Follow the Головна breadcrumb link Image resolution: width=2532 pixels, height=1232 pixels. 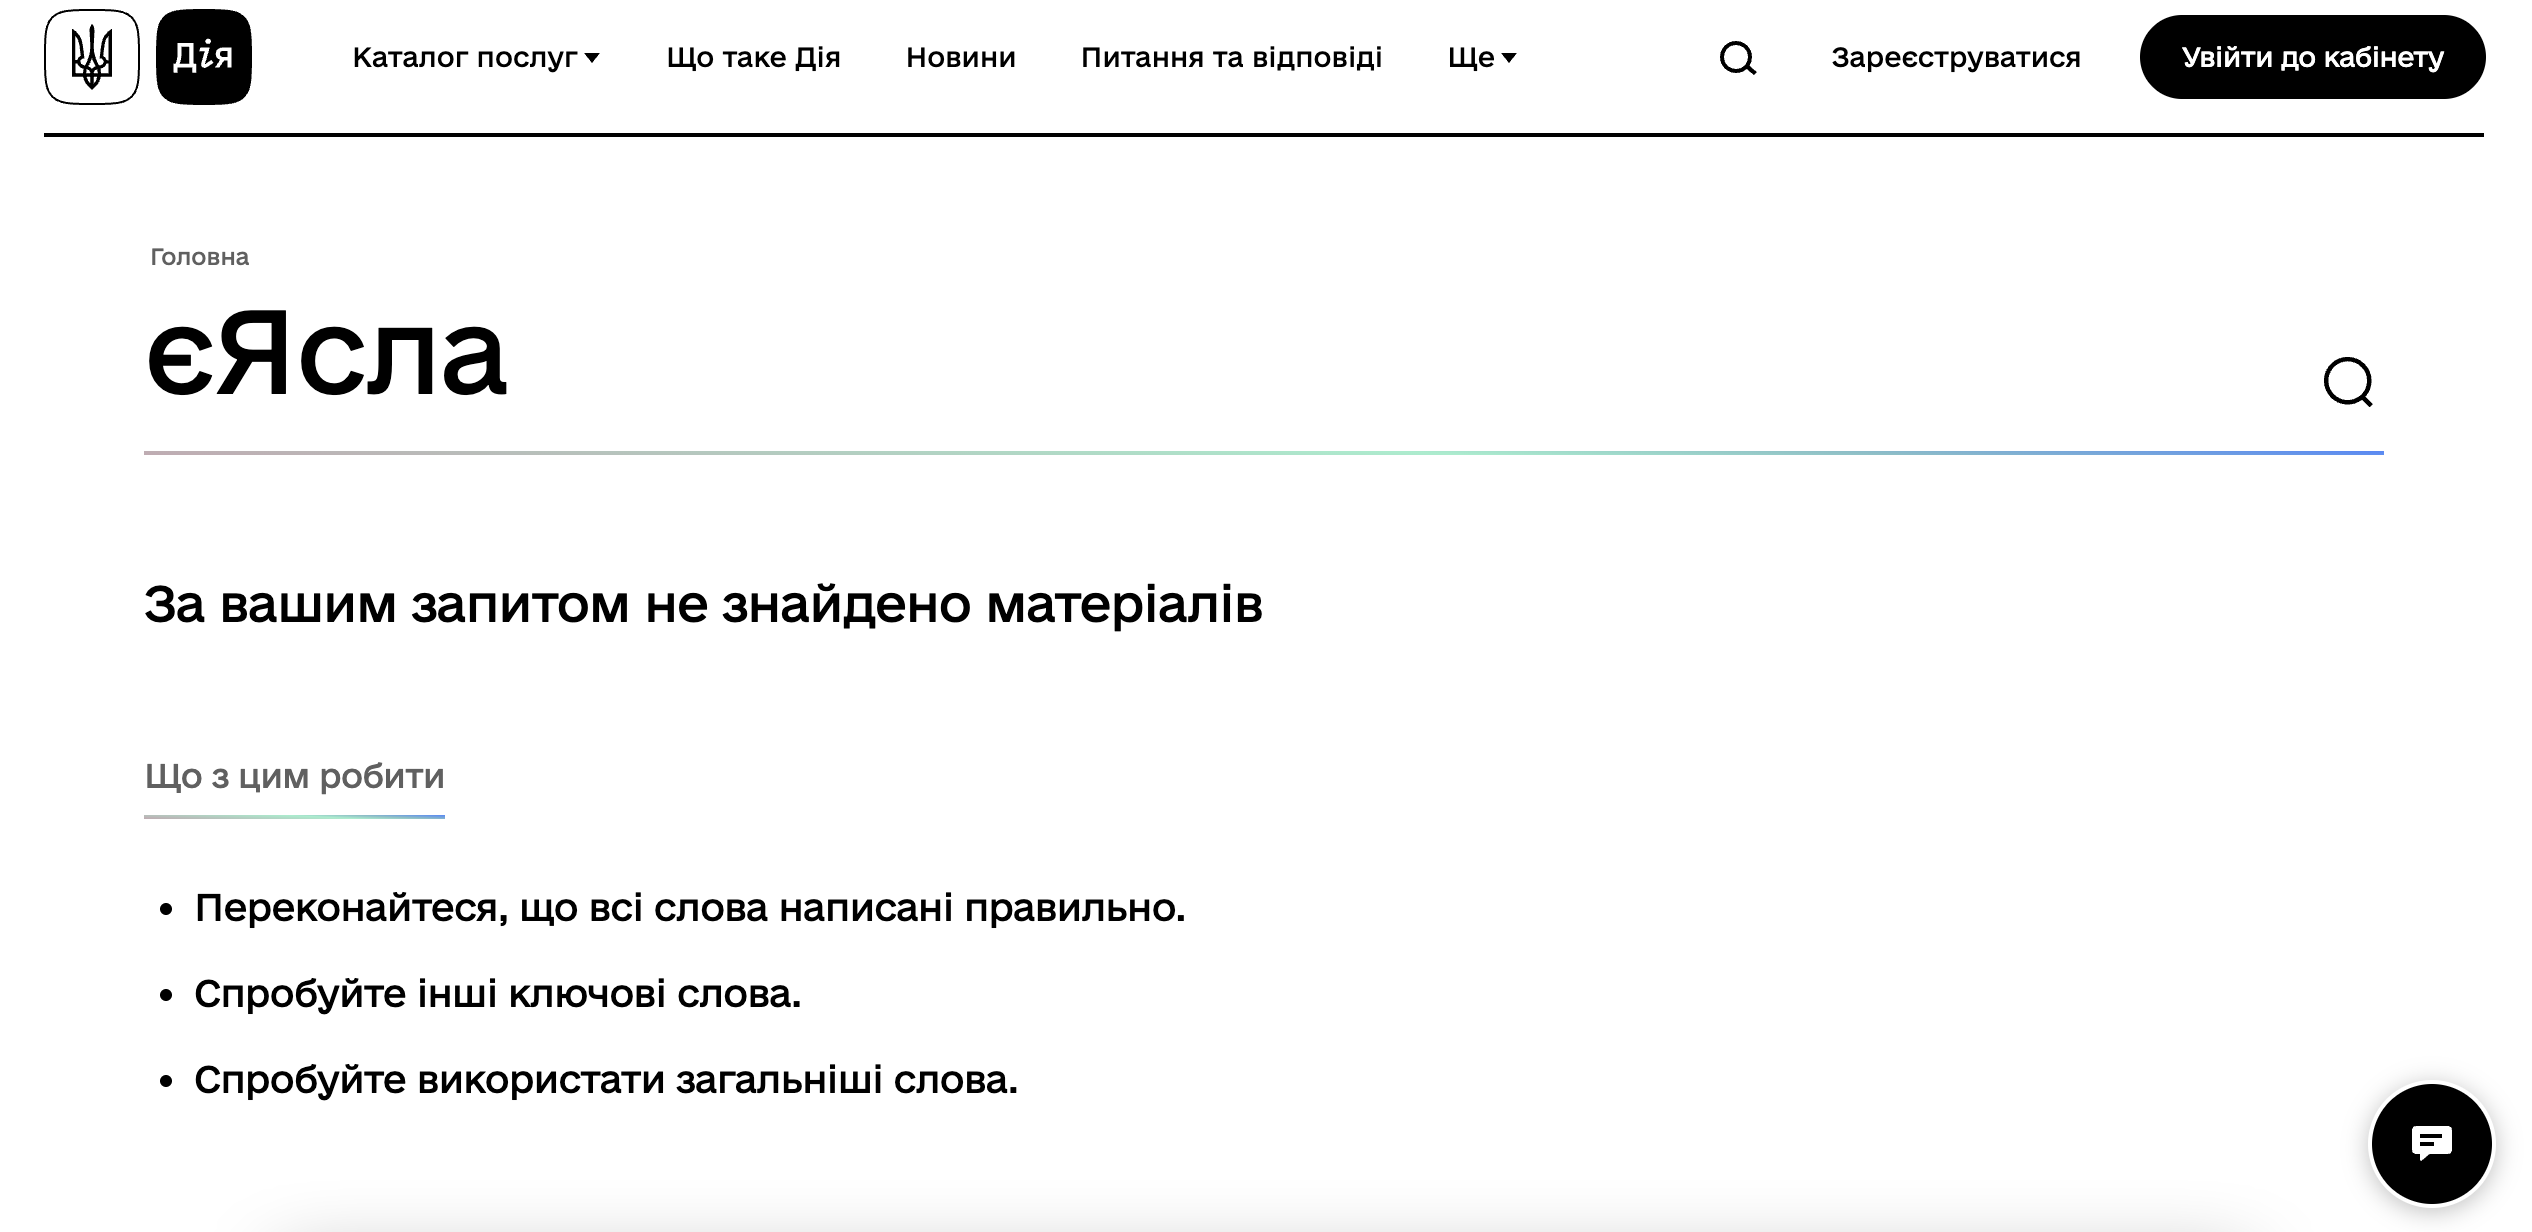point(199,257)
